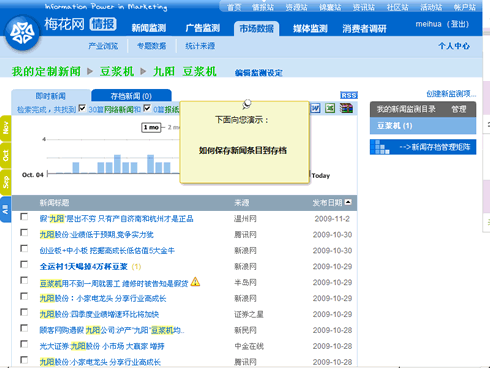The width and height of the screenshot is (490, 368).
Task: Open article 创业板+中小板 挖掘高成长低估值5大金牛
Action: coord(107,251)
